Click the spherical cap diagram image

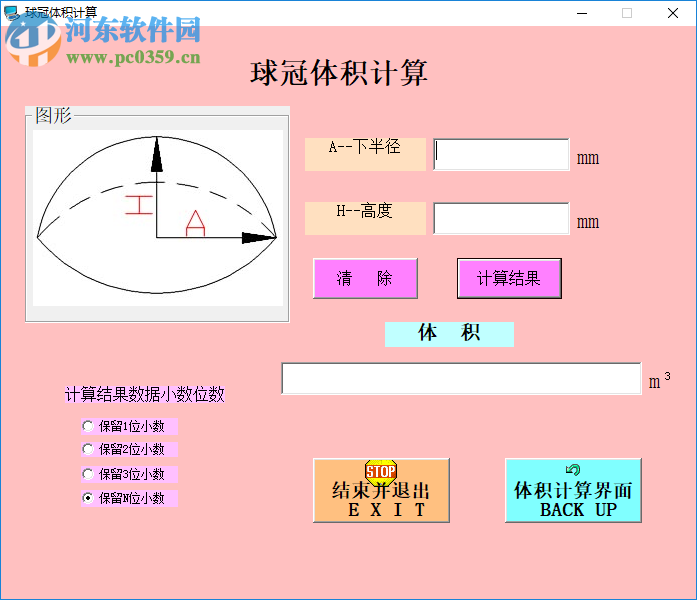coord(158,218)
